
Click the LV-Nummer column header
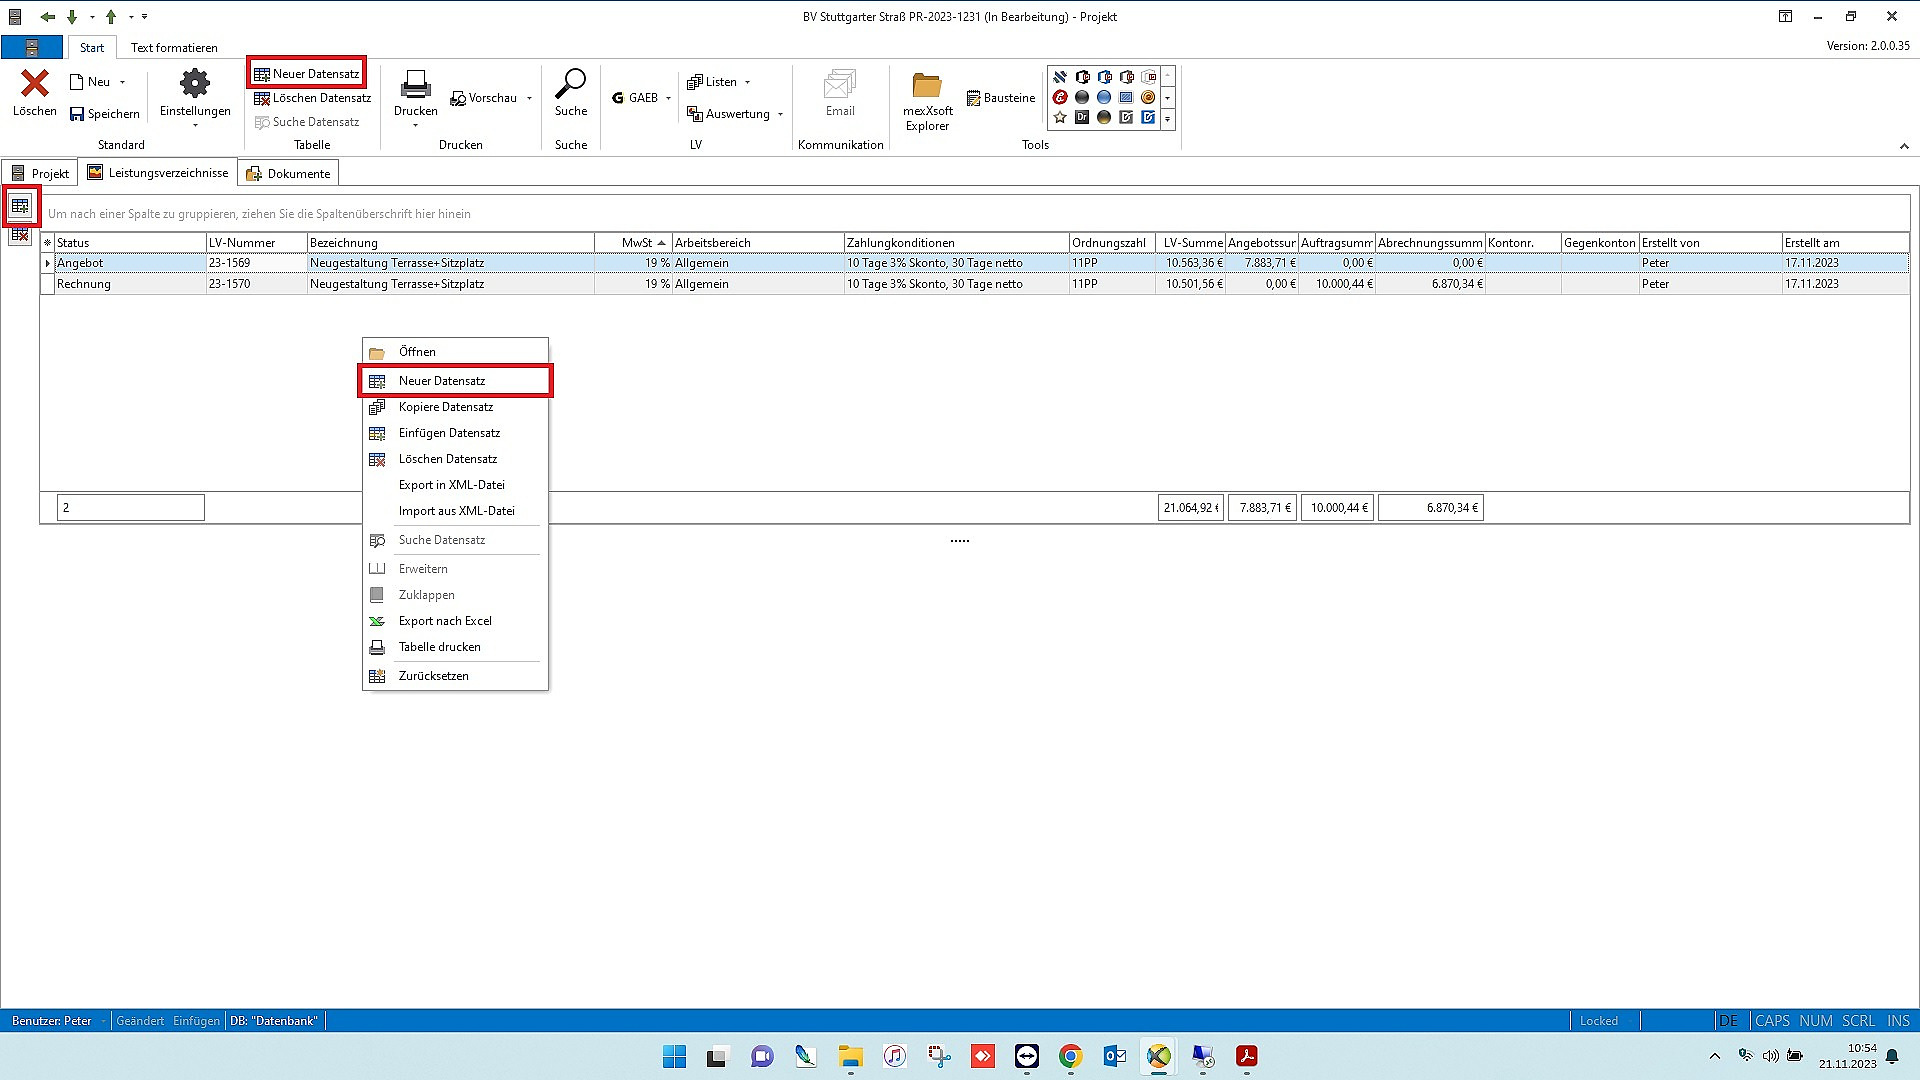click(x=256, y=243)
